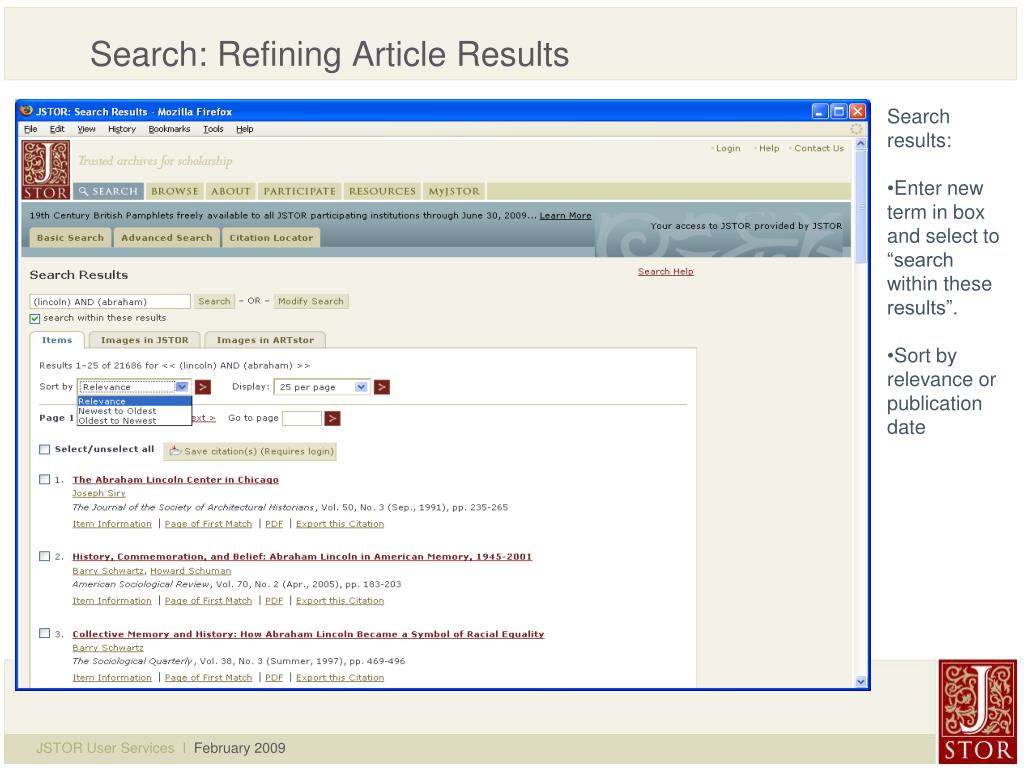The height and width of the screenshot is (768, 1024).
Task: Toggle search within these results checkbox
Action: point(35,319)
